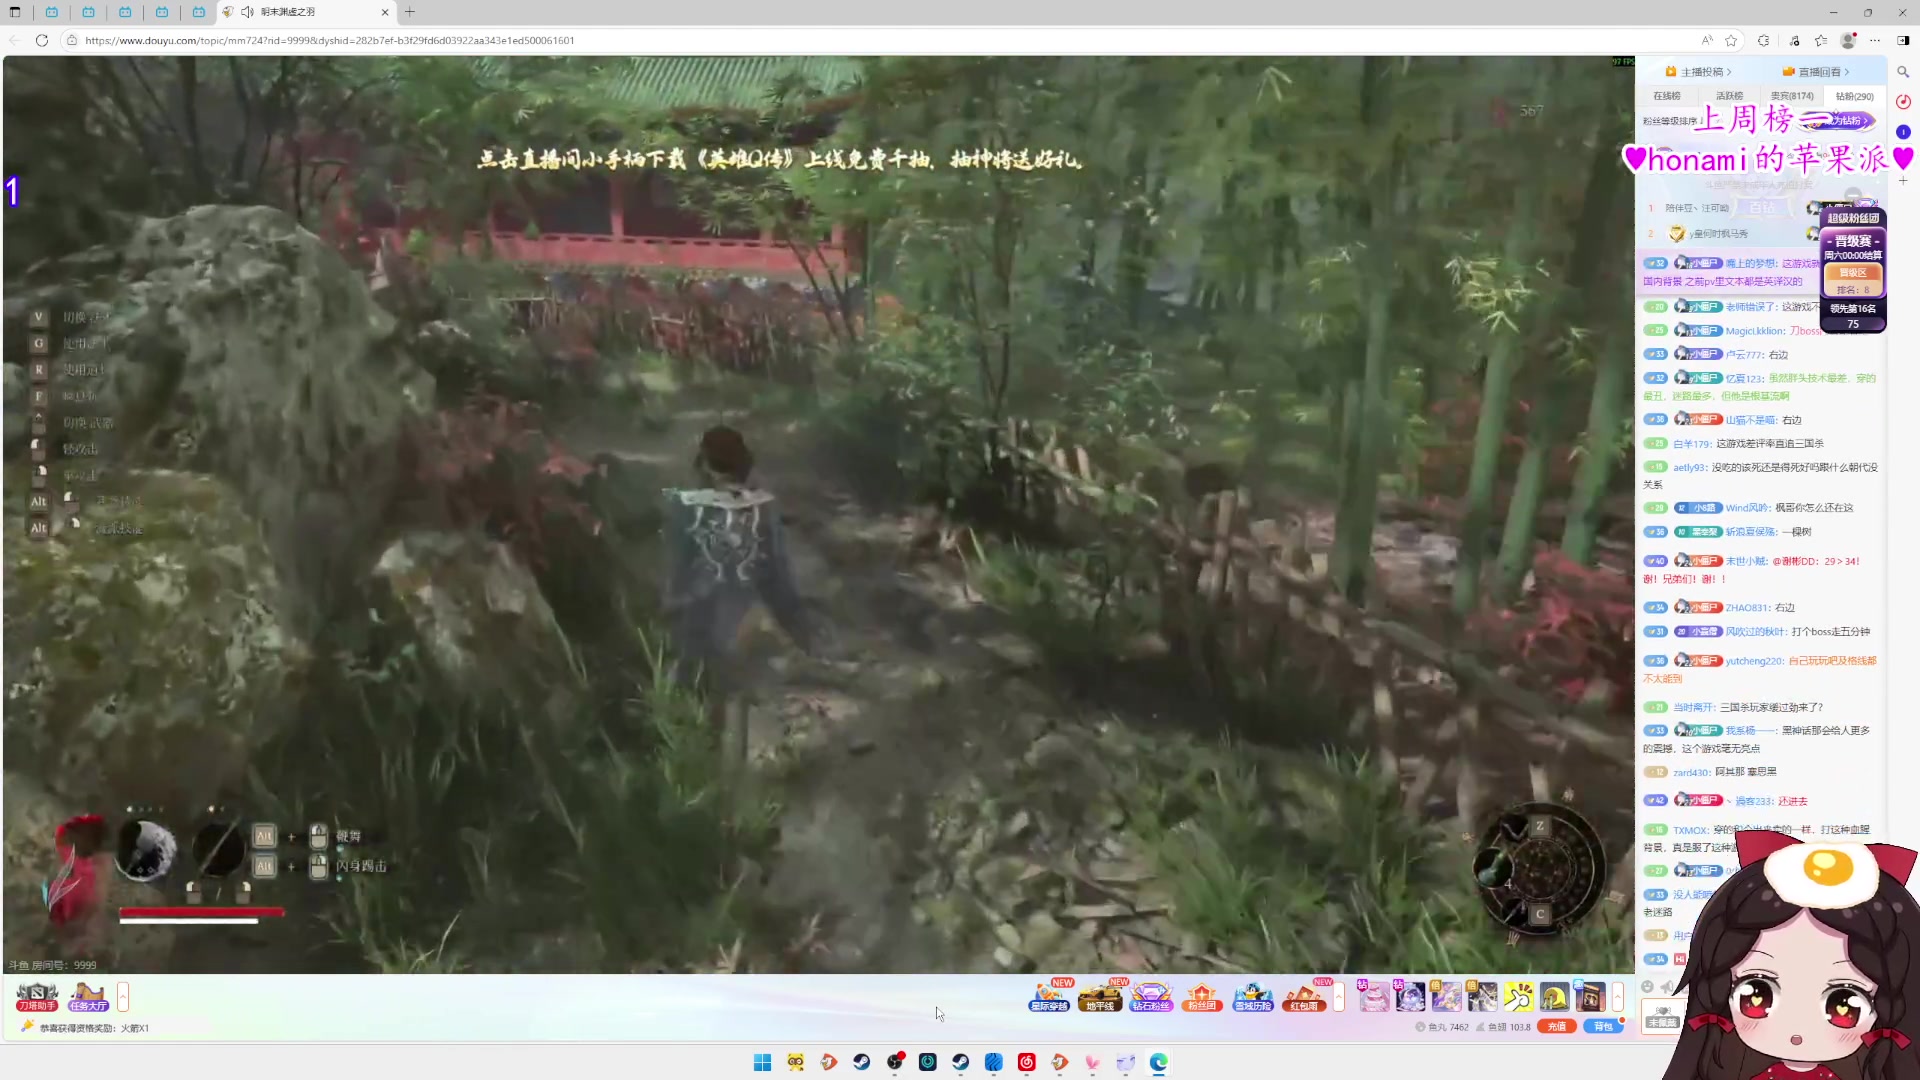Open the emoji picker in chat
Screen dimensions: 1920x1080
[1648, 987]
